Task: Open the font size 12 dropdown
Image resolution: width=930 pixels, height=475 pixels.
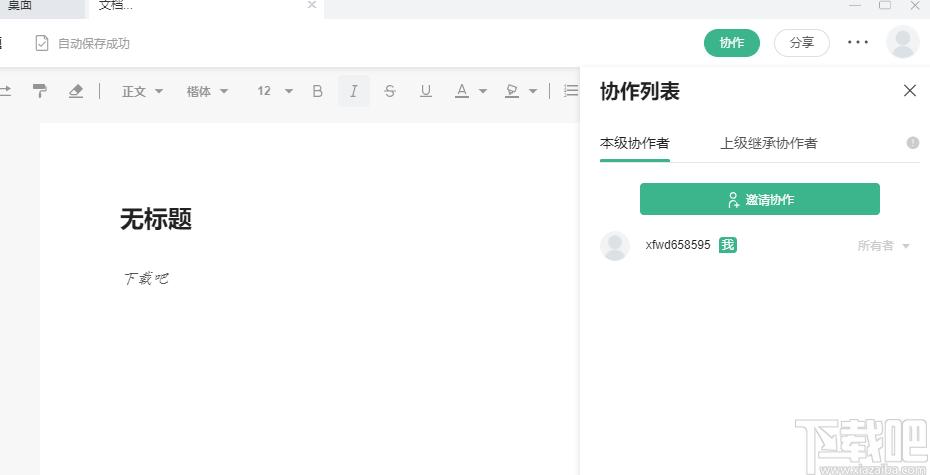Action: [x=275, y=91]
